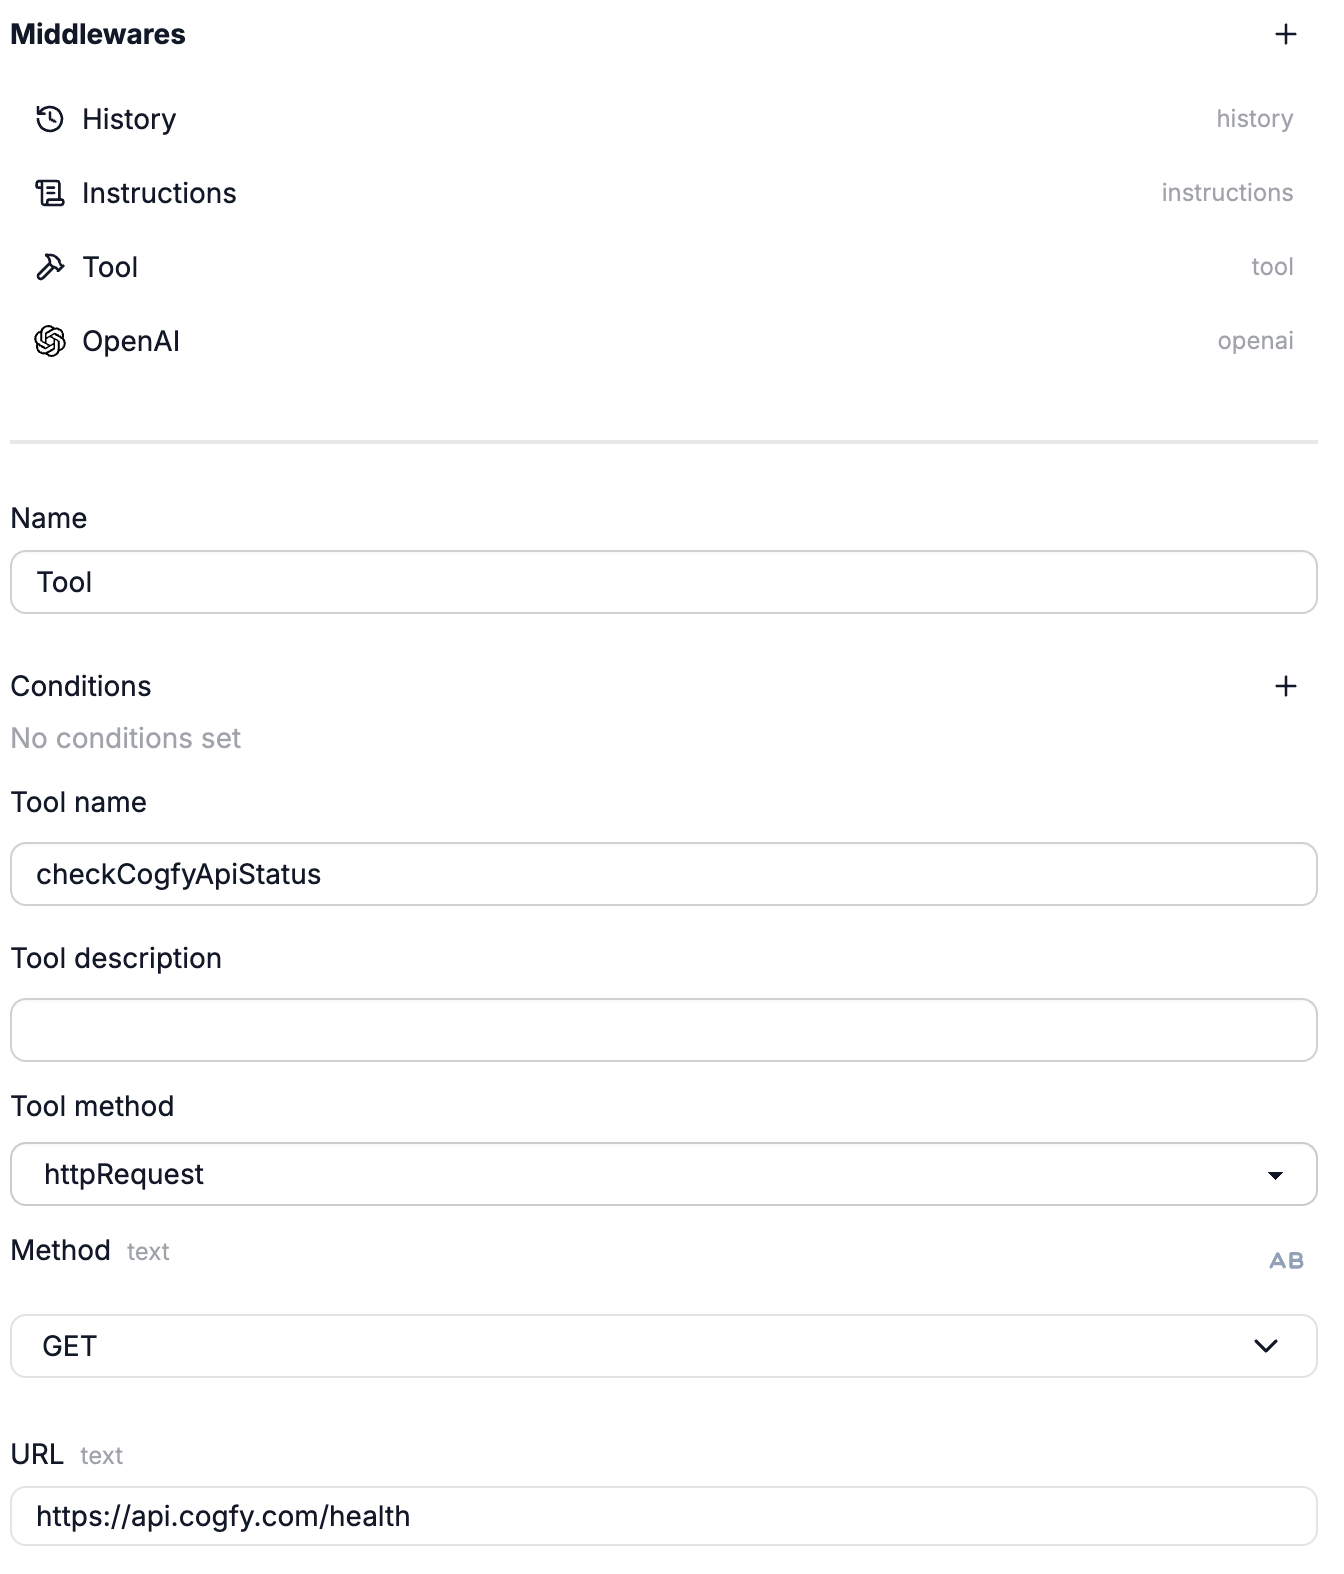
Task: Click the Tool hammer icon
Action: click(50, 267)
